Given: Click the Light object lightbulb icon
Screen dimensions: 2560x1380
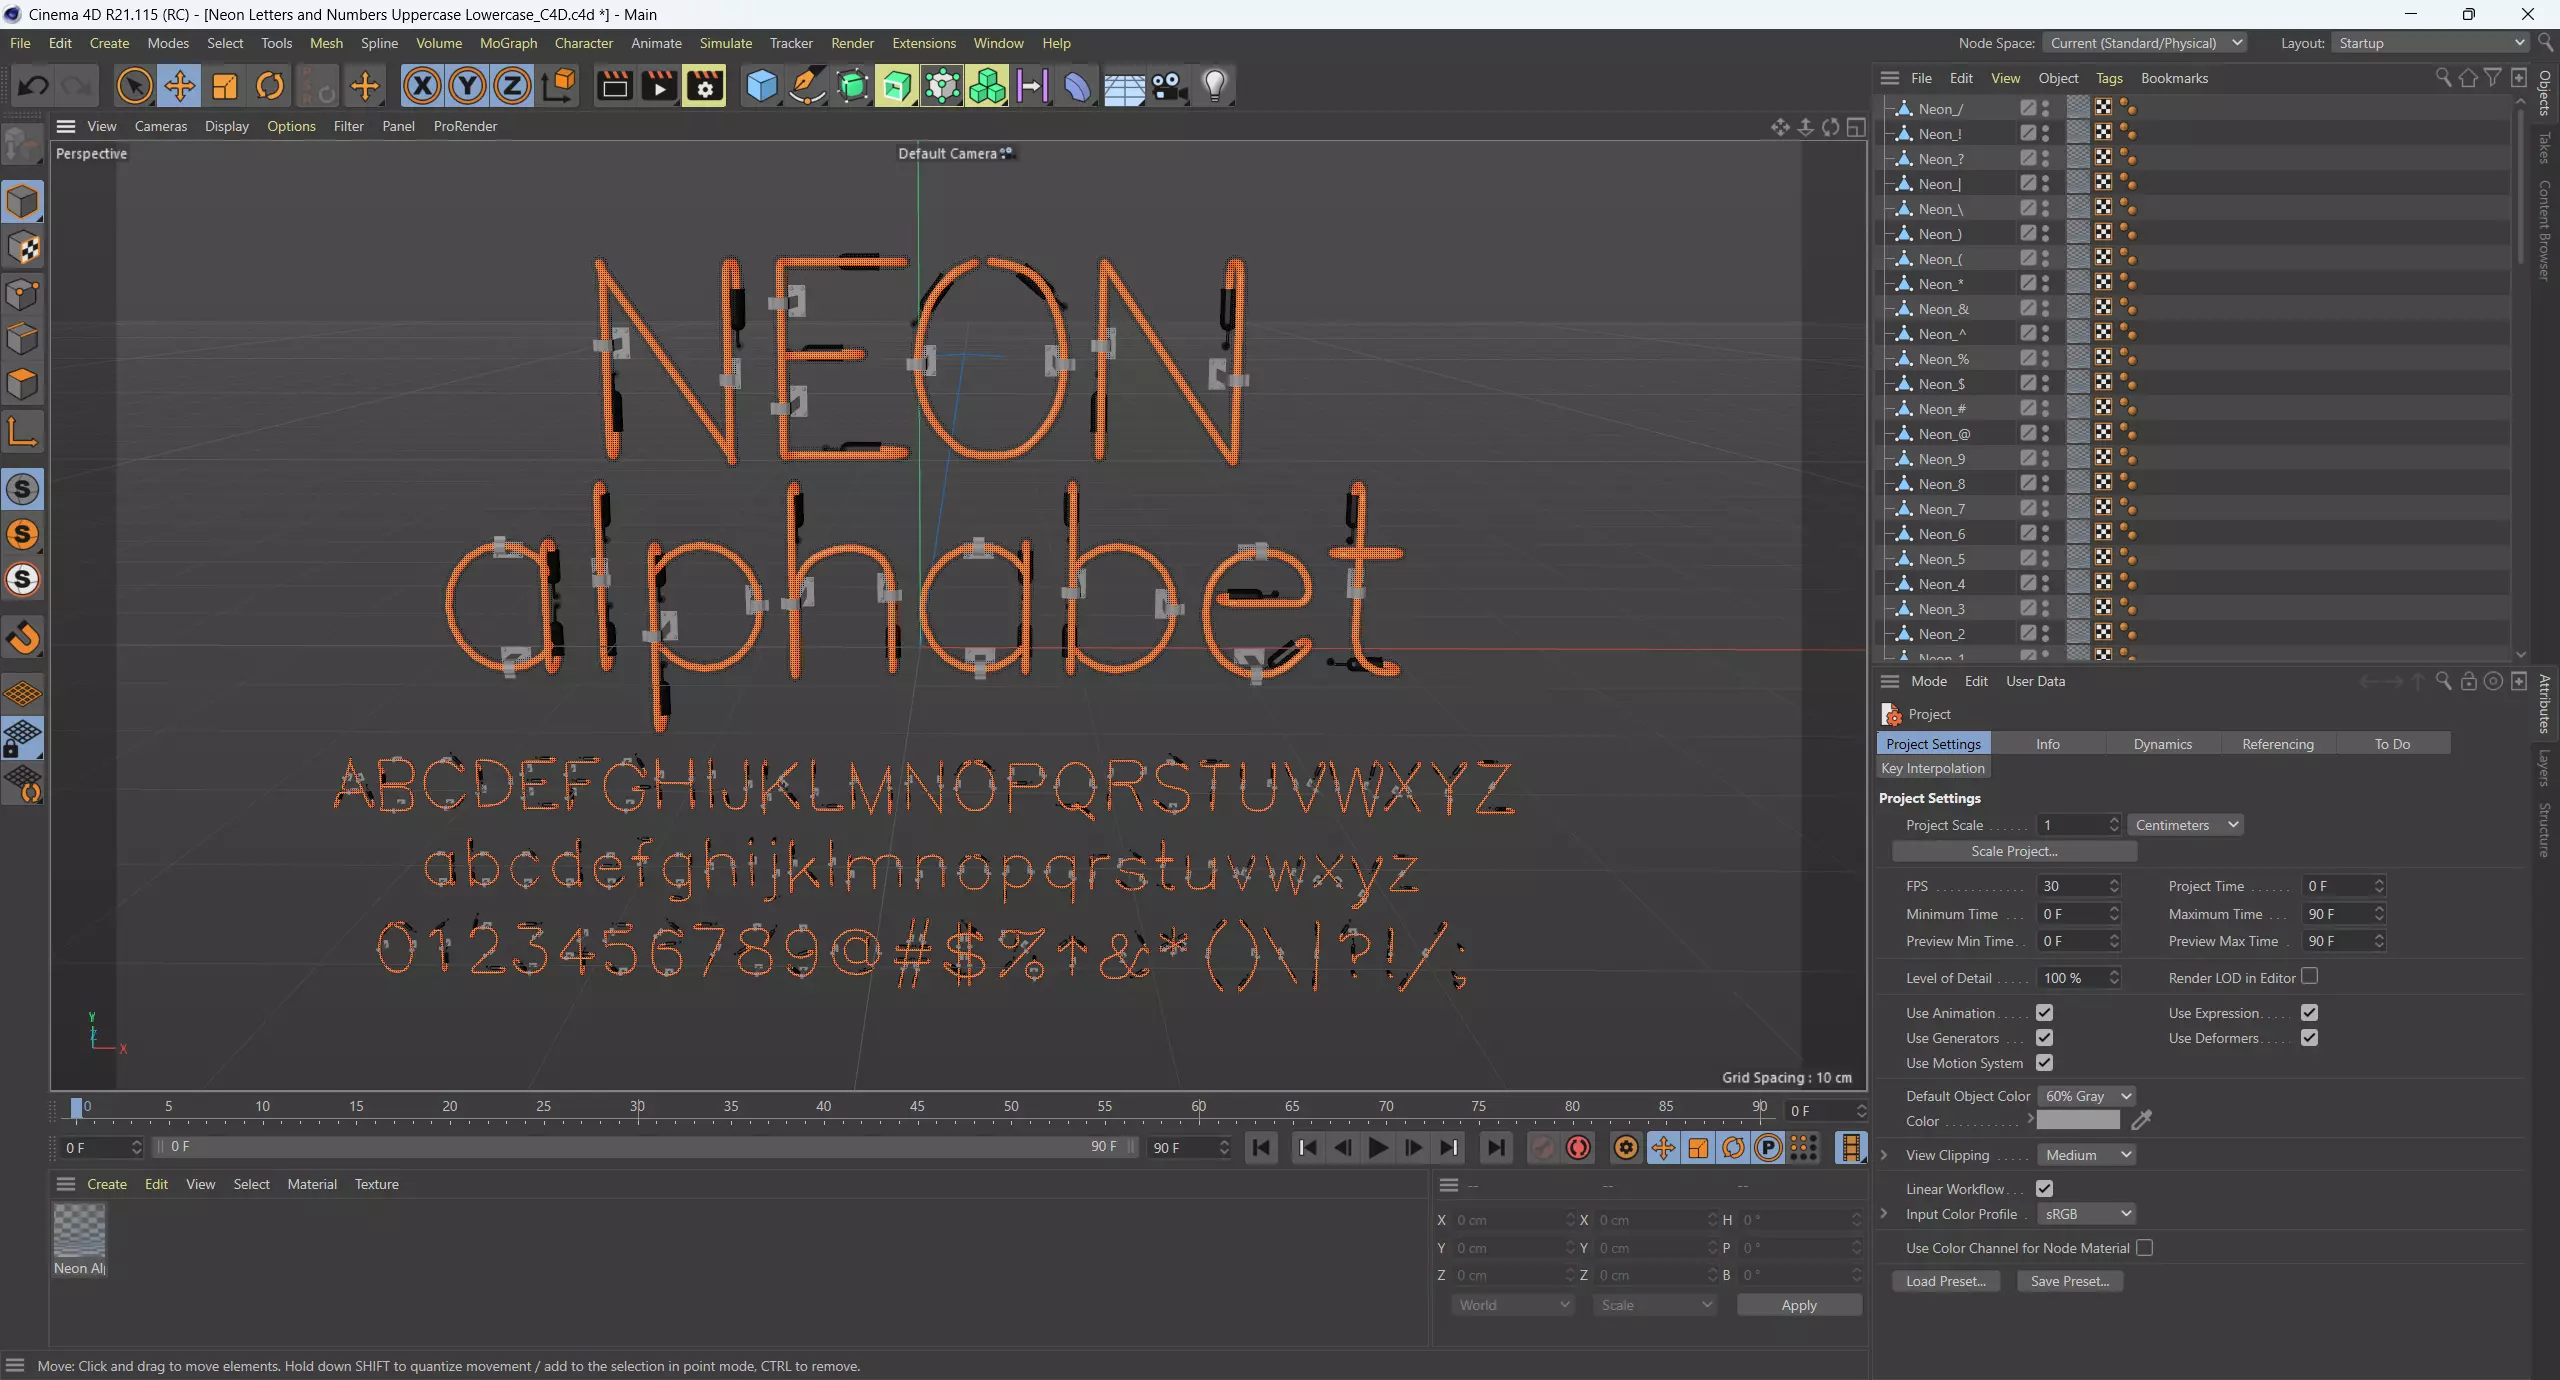Looking at the screenshot, I should (x=1214, y=86).
